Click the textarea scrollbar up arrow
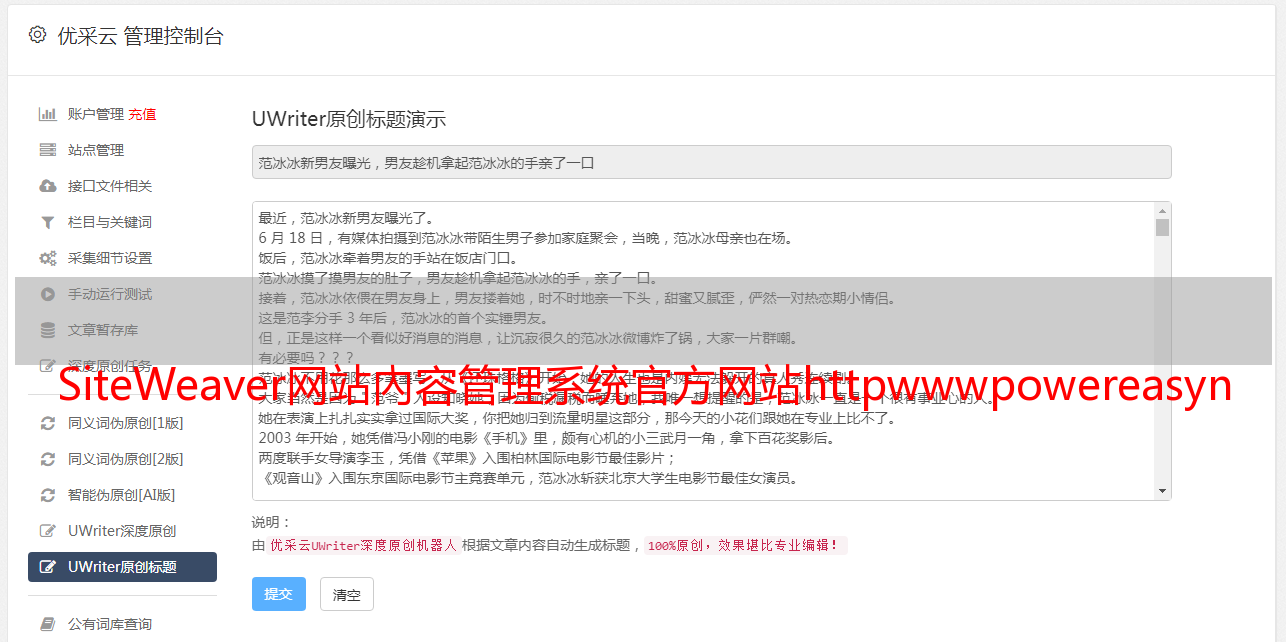This screenshot has width=1286, height=642. tap(1162, 211)
